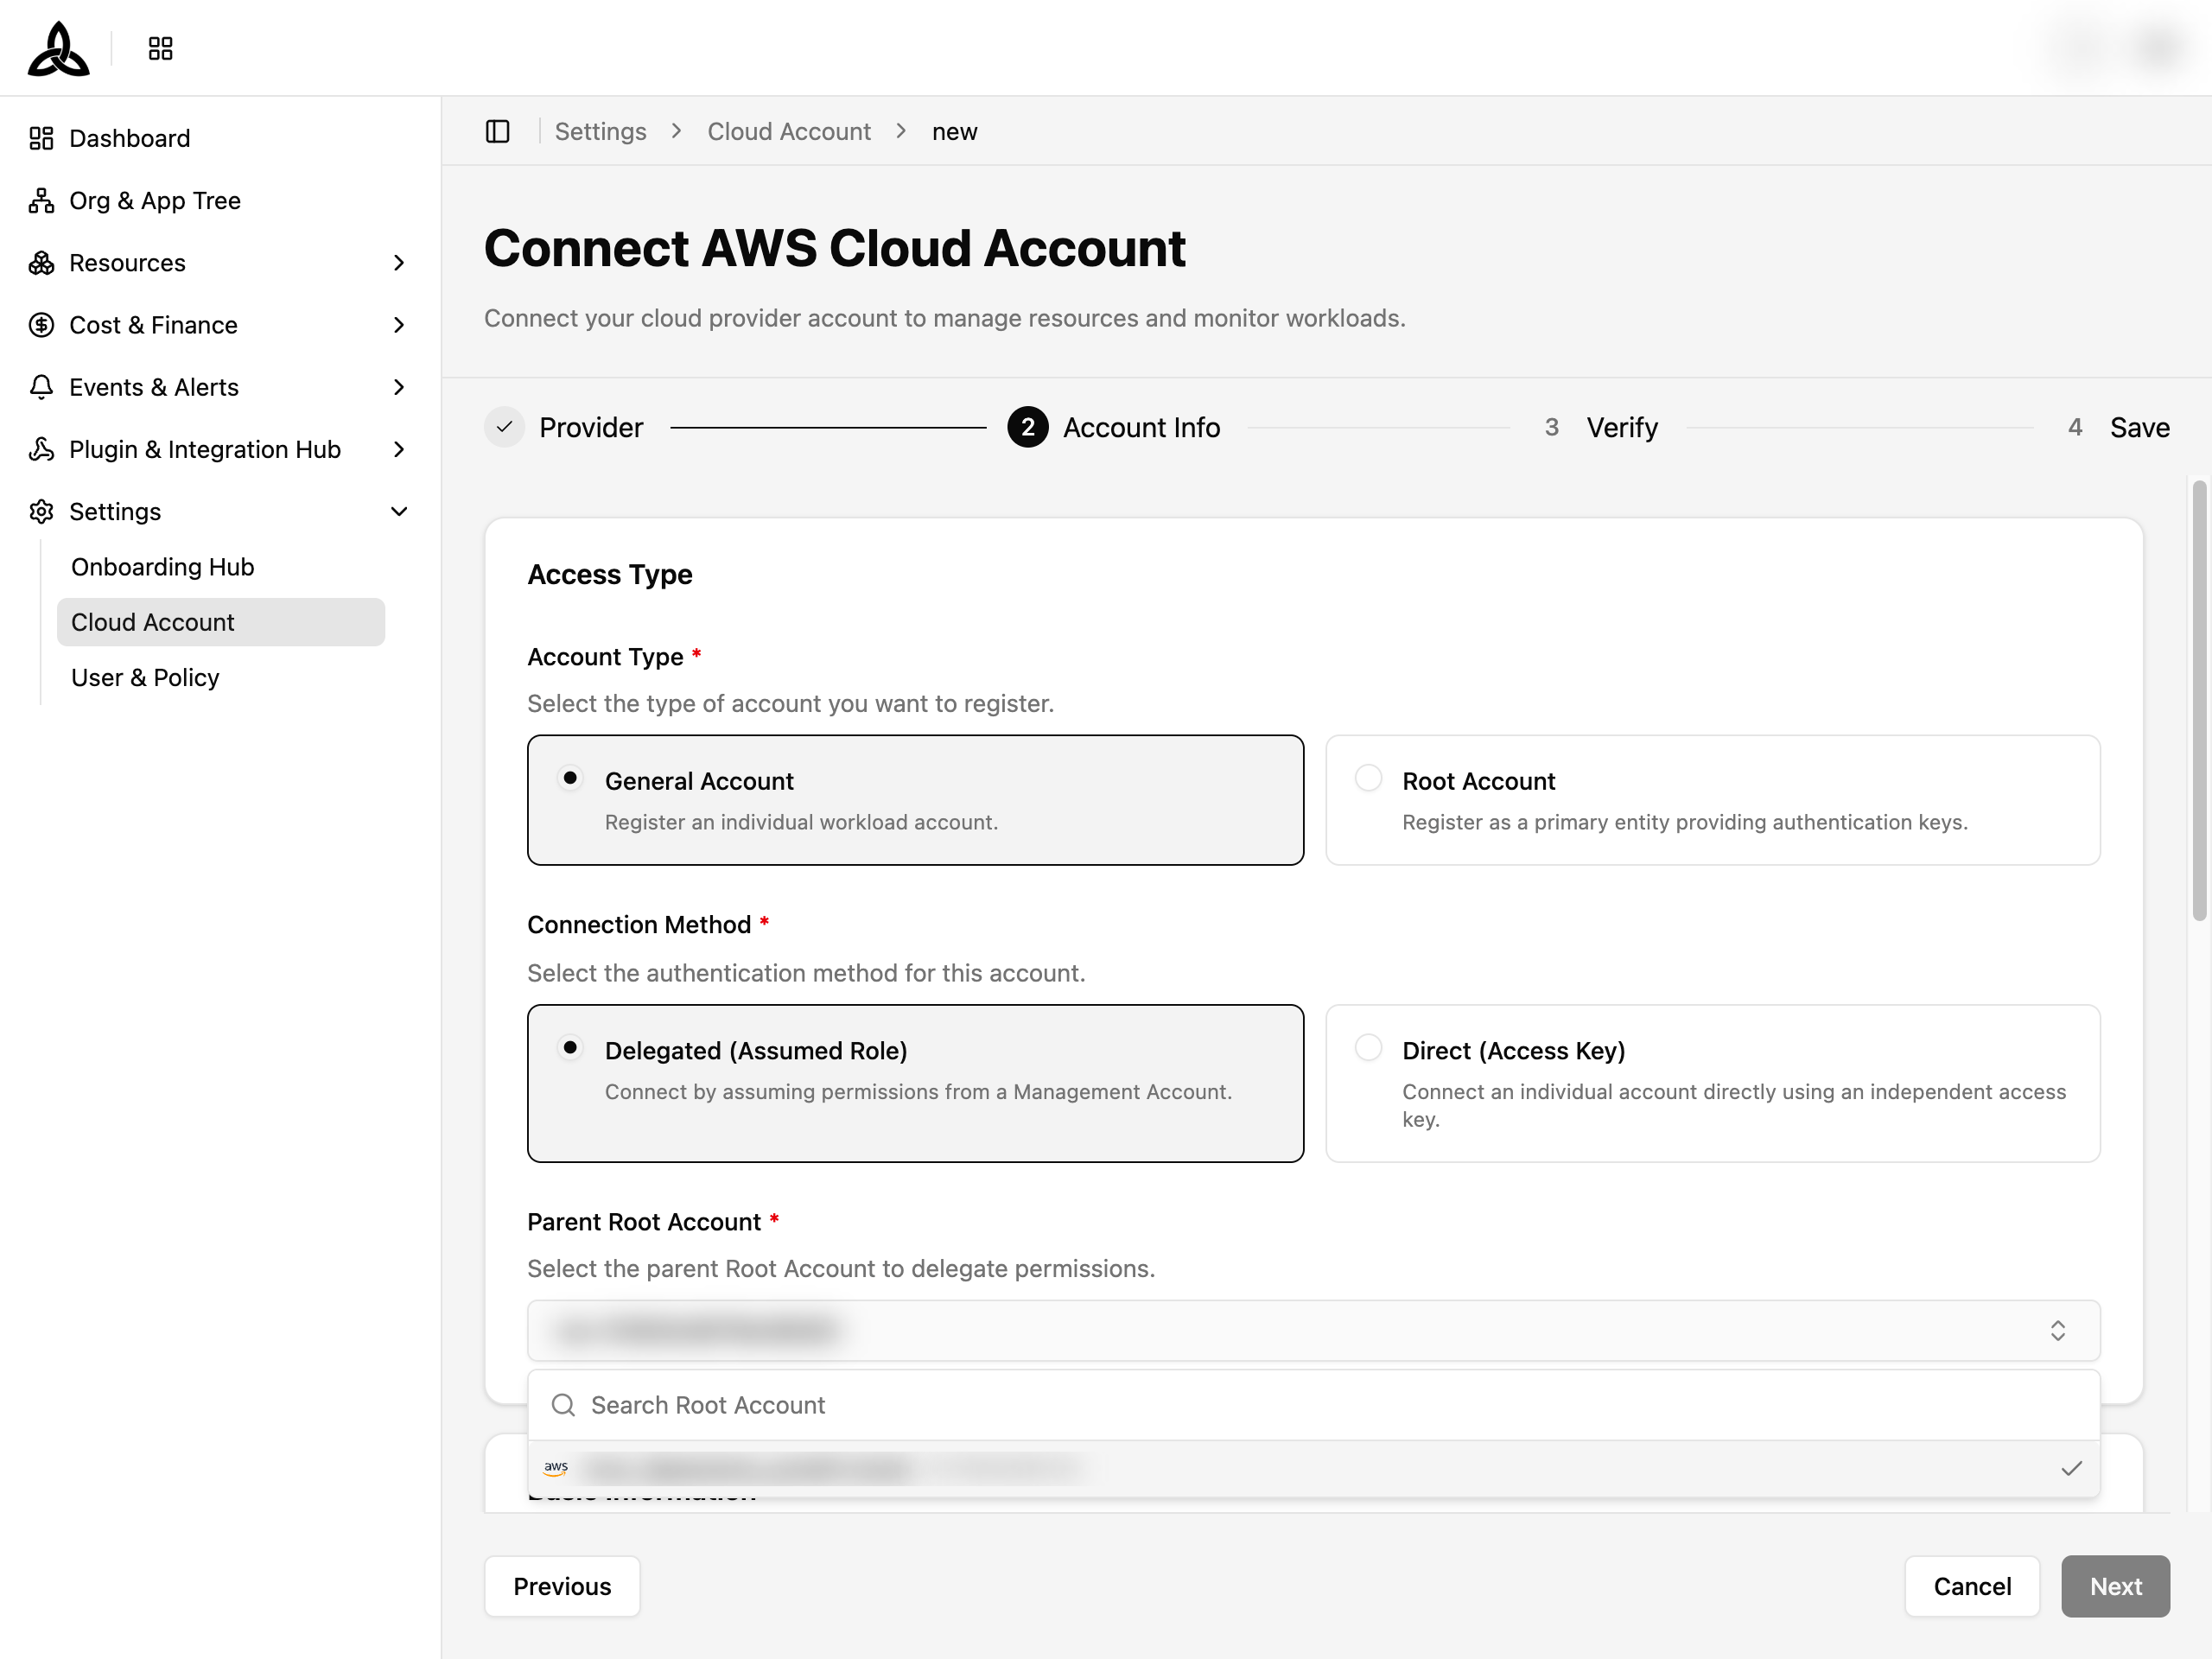
Task: Click the Resources cubes icon
Action: click(x=41, y=262)
